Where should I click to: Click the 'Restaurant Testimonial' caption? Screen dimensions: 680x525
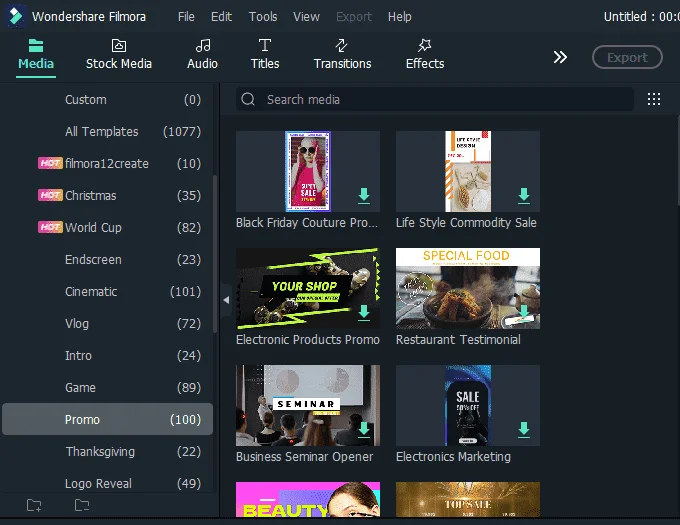pos(458,339)
